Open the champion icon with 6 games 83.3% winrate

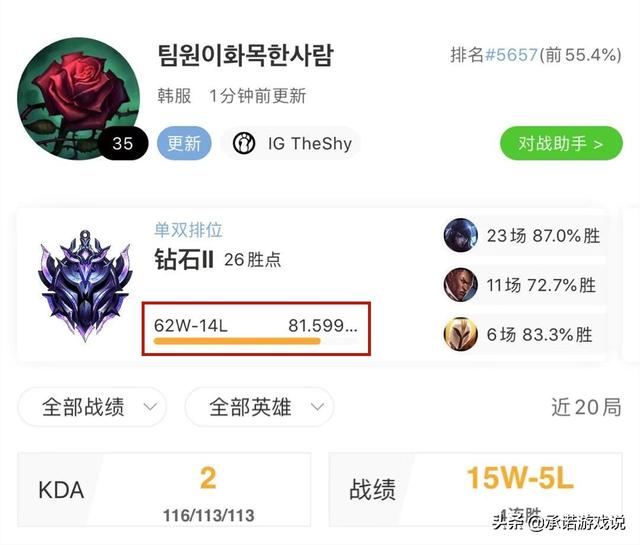(460, 334)
